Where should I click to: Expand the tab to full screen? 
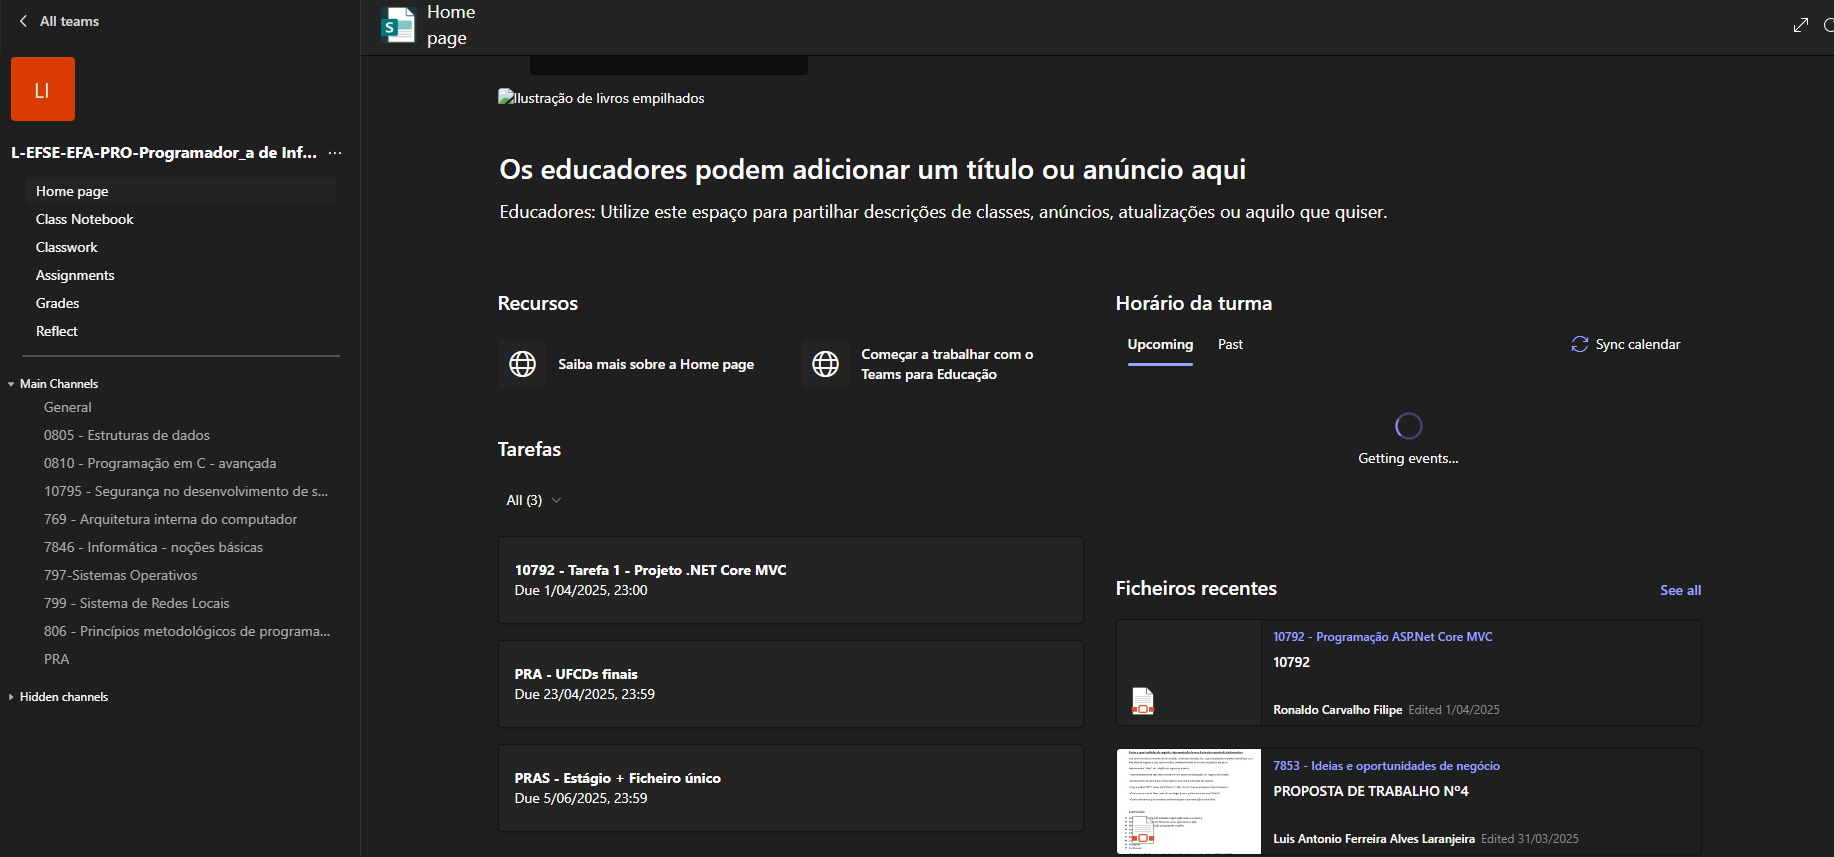[1801, 25]
